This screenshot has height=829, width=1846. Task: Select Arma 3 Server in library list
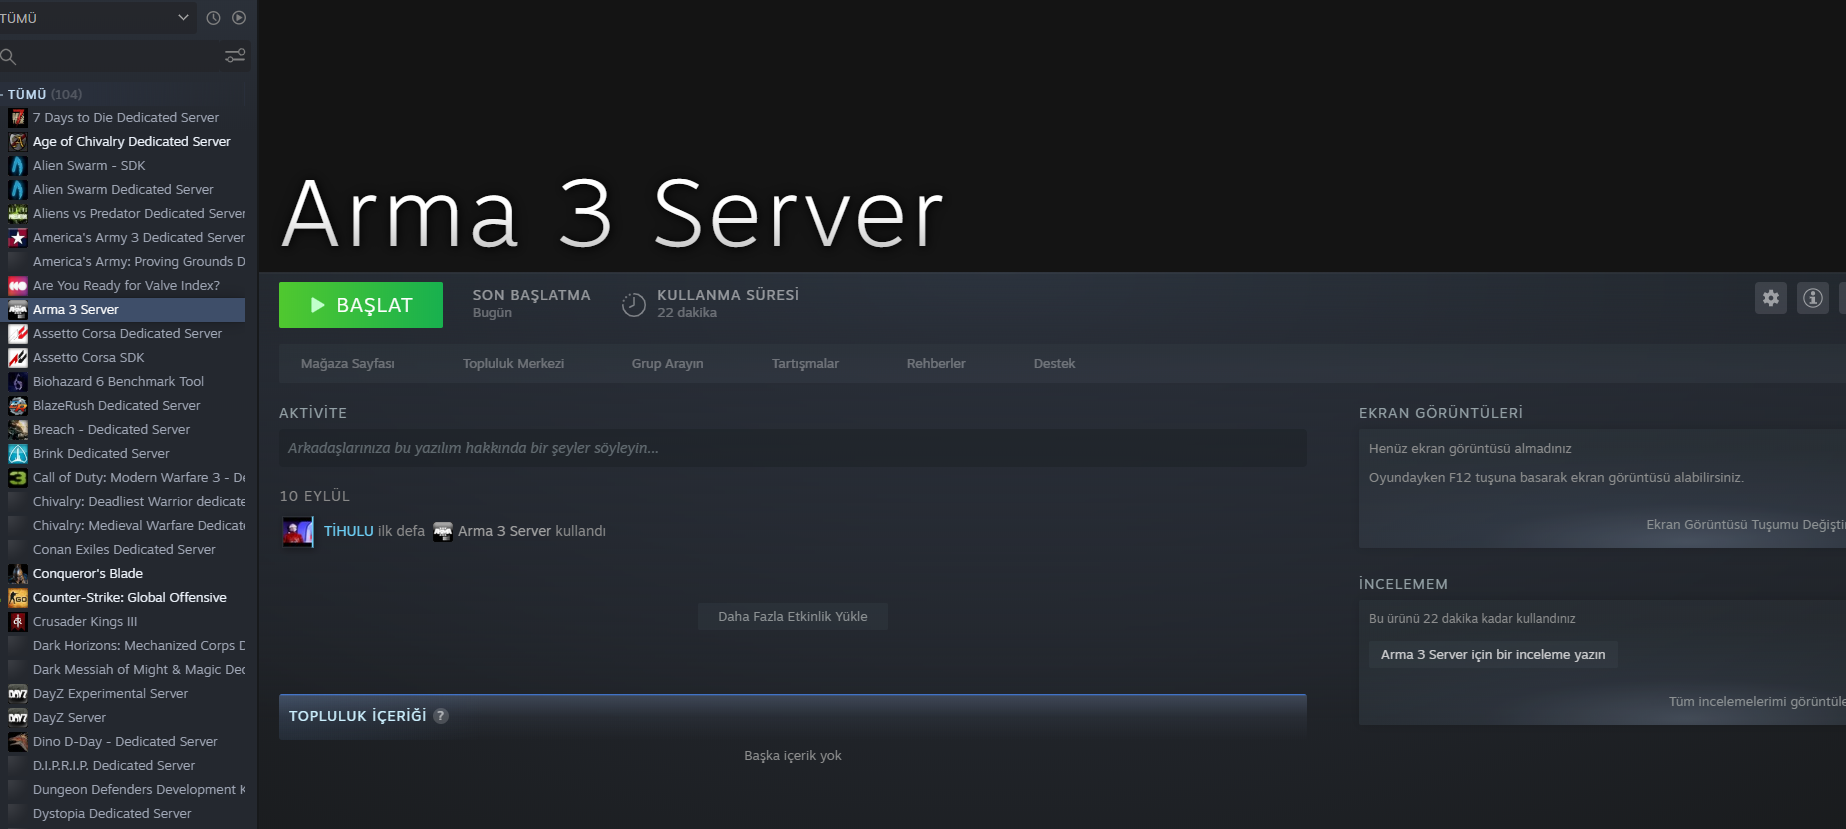(122, 310)
